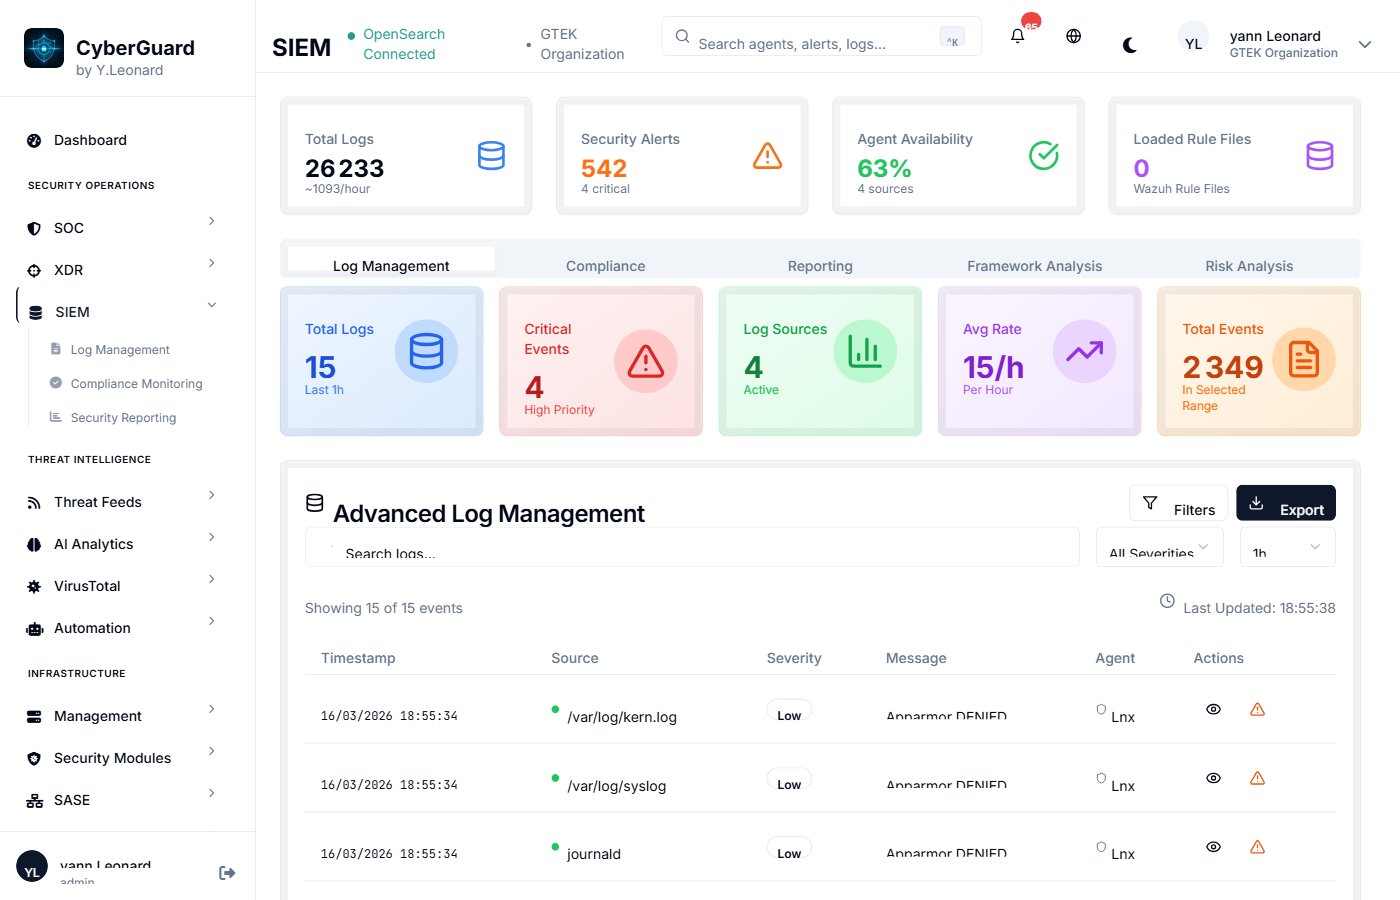Select the Threat Feeds sidebar icon
The image size is (1400, 900).
point(34,501)
